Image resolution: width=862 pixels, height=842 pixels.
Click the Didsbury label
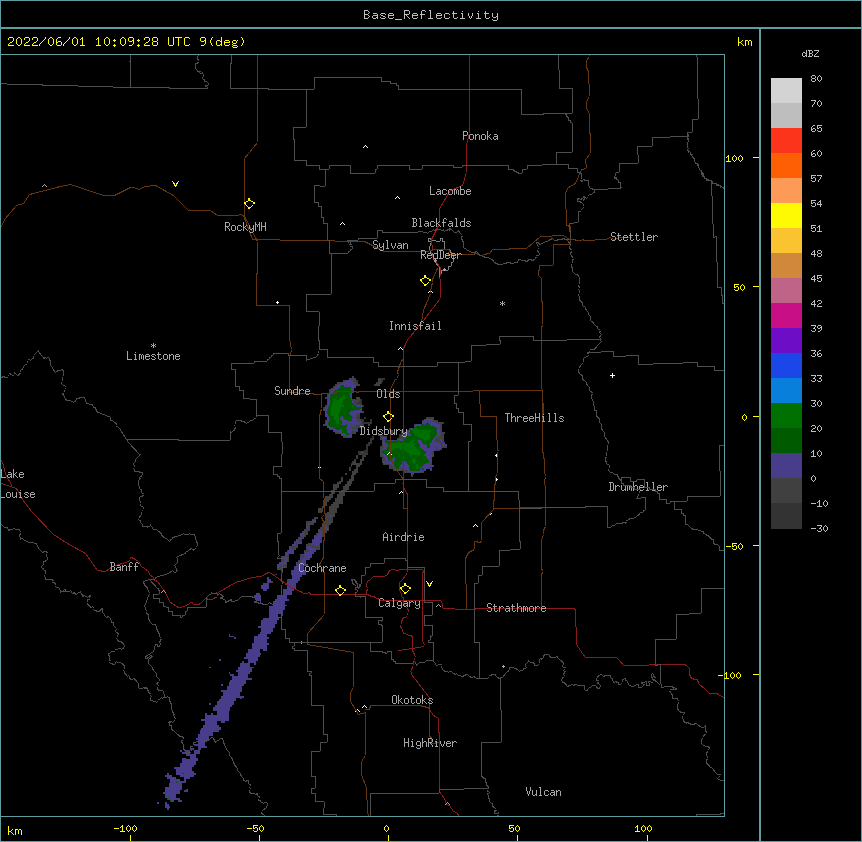point(384,431)
